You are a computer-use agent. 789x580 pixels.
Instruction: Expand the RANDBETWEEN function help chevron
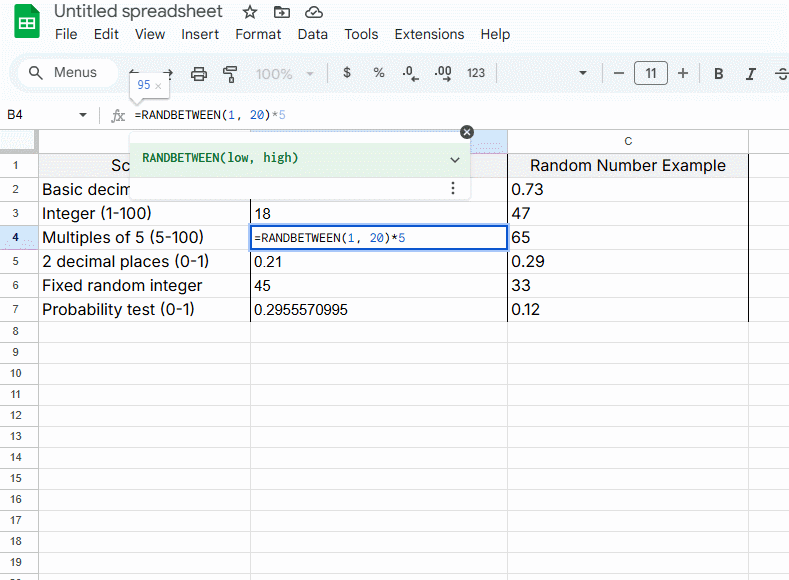pyautogui.click(x=455, y=159)
